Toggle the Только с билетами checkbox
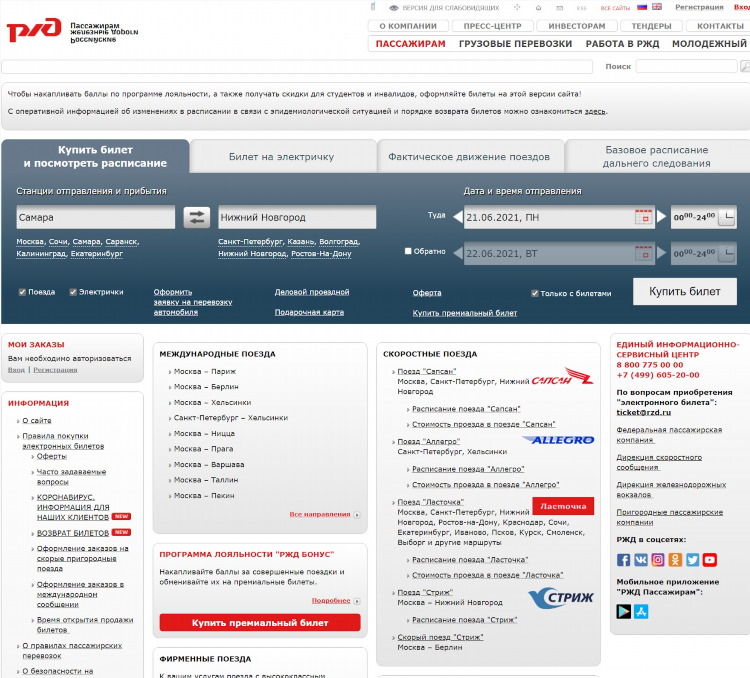 (535, 293)
